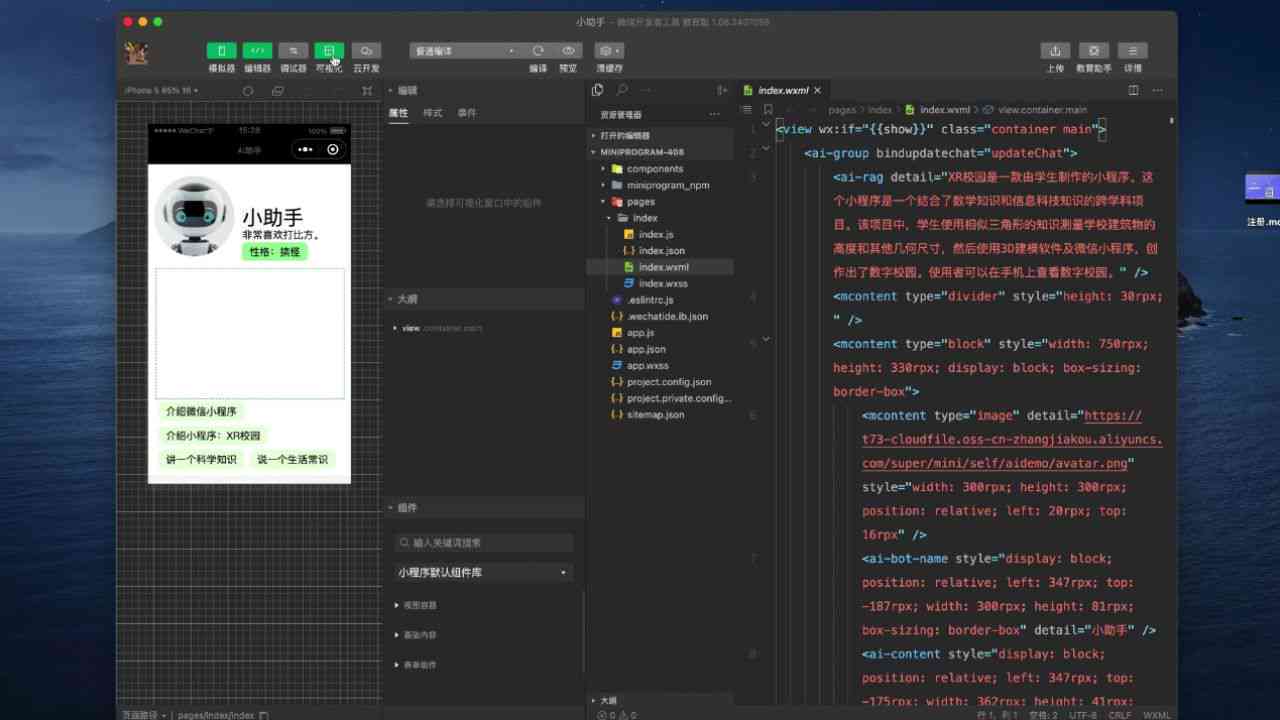Collapse the 大纲 section in visual panel

tap(484, 299)
